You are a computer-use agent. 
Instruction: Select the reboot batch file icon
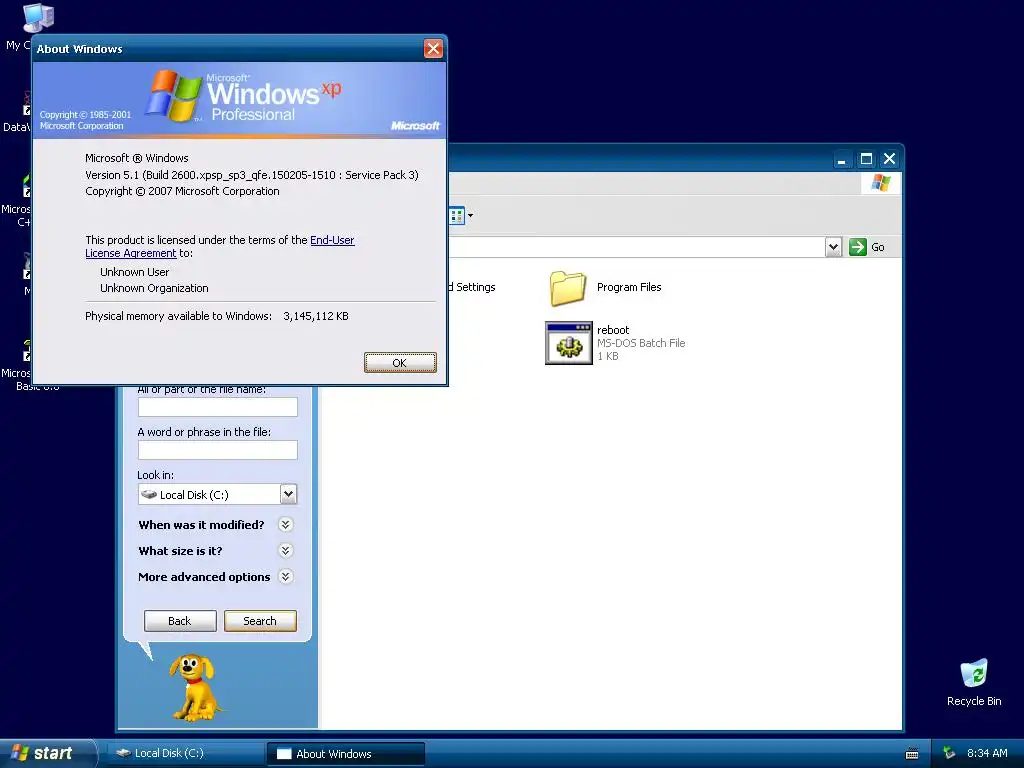[569, 343]
